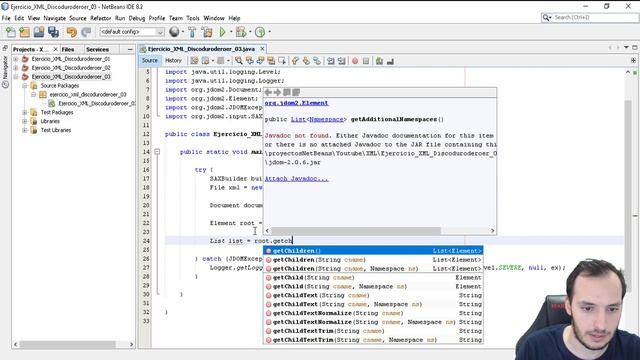Image resolution: width=640 pixels, height=360 pixels.
Task: Collapse Ejercicio_XML_Discoduroderoer_03 project node
Action: pyautogui.click(x=16, y=77)
